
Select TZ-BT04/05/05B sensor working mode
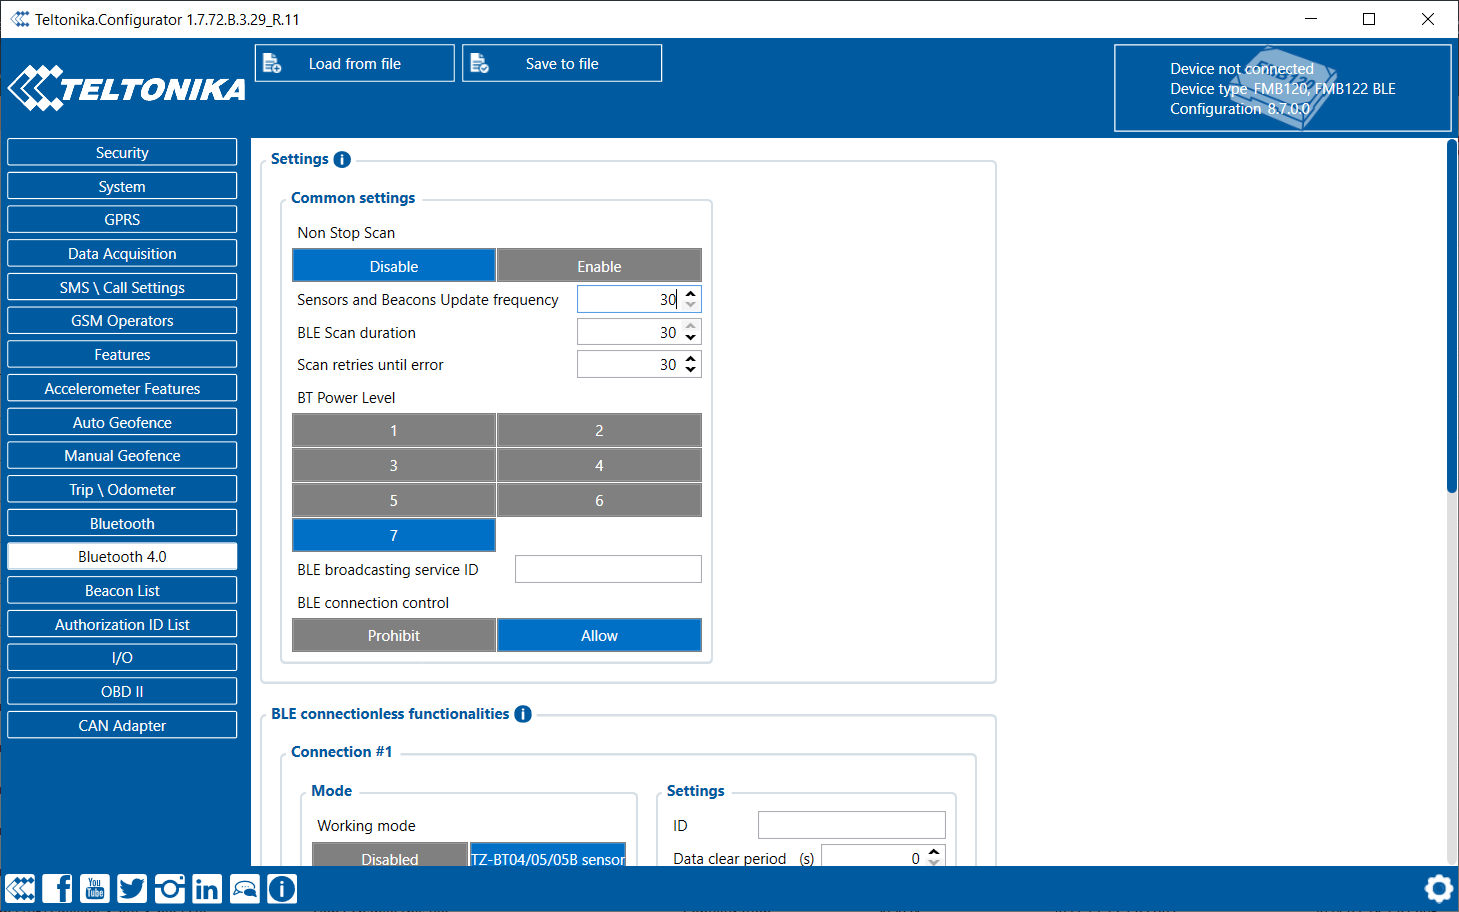pyautogui.click(x=548, y=856)
